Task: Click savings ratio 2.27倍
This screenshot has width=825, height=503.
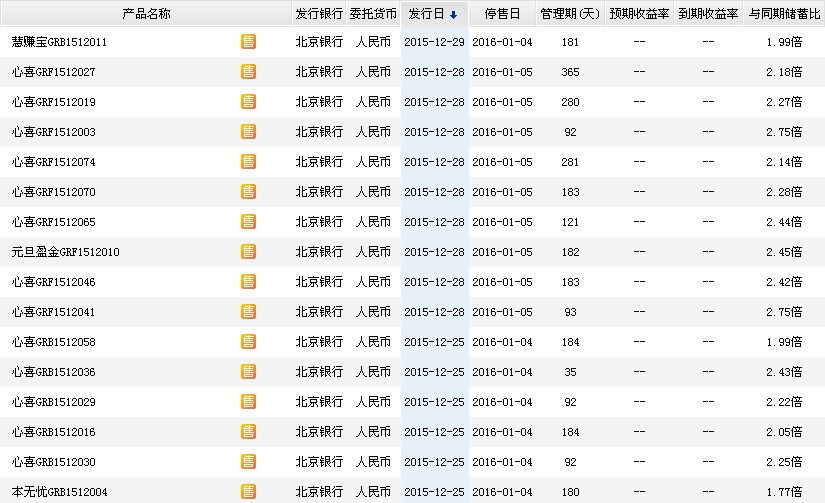Action: [x=784, y=102]
